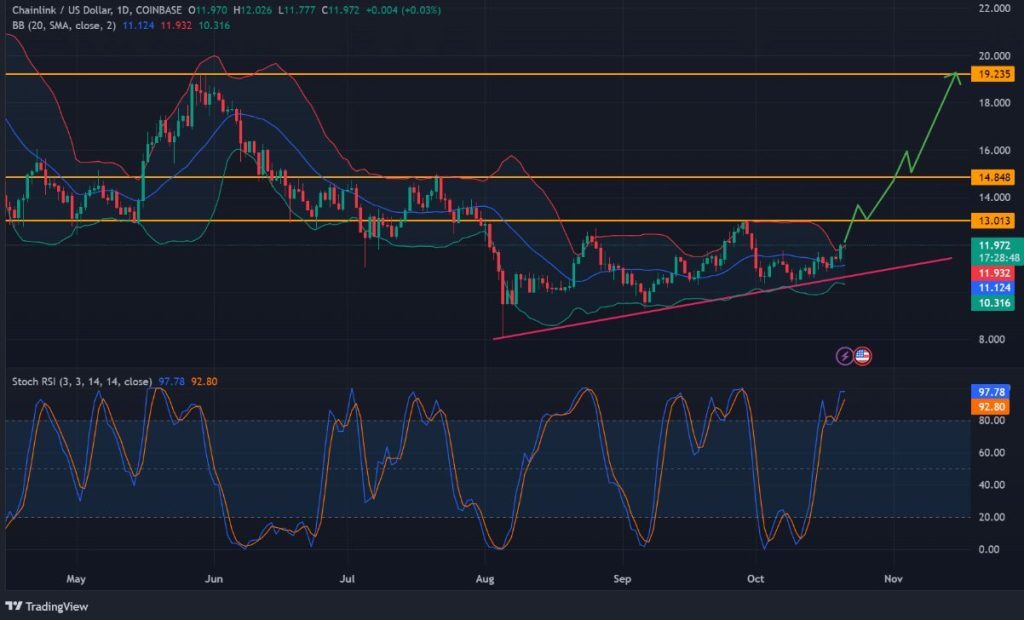1024x620 pixels.
Task: Click the 13.013 orange price label
Action: click(x=993, y=221)
